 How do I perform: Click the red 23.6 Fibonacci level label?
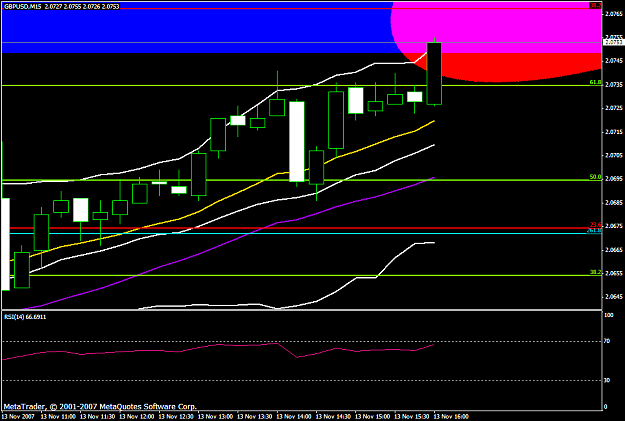pos(596,225)
